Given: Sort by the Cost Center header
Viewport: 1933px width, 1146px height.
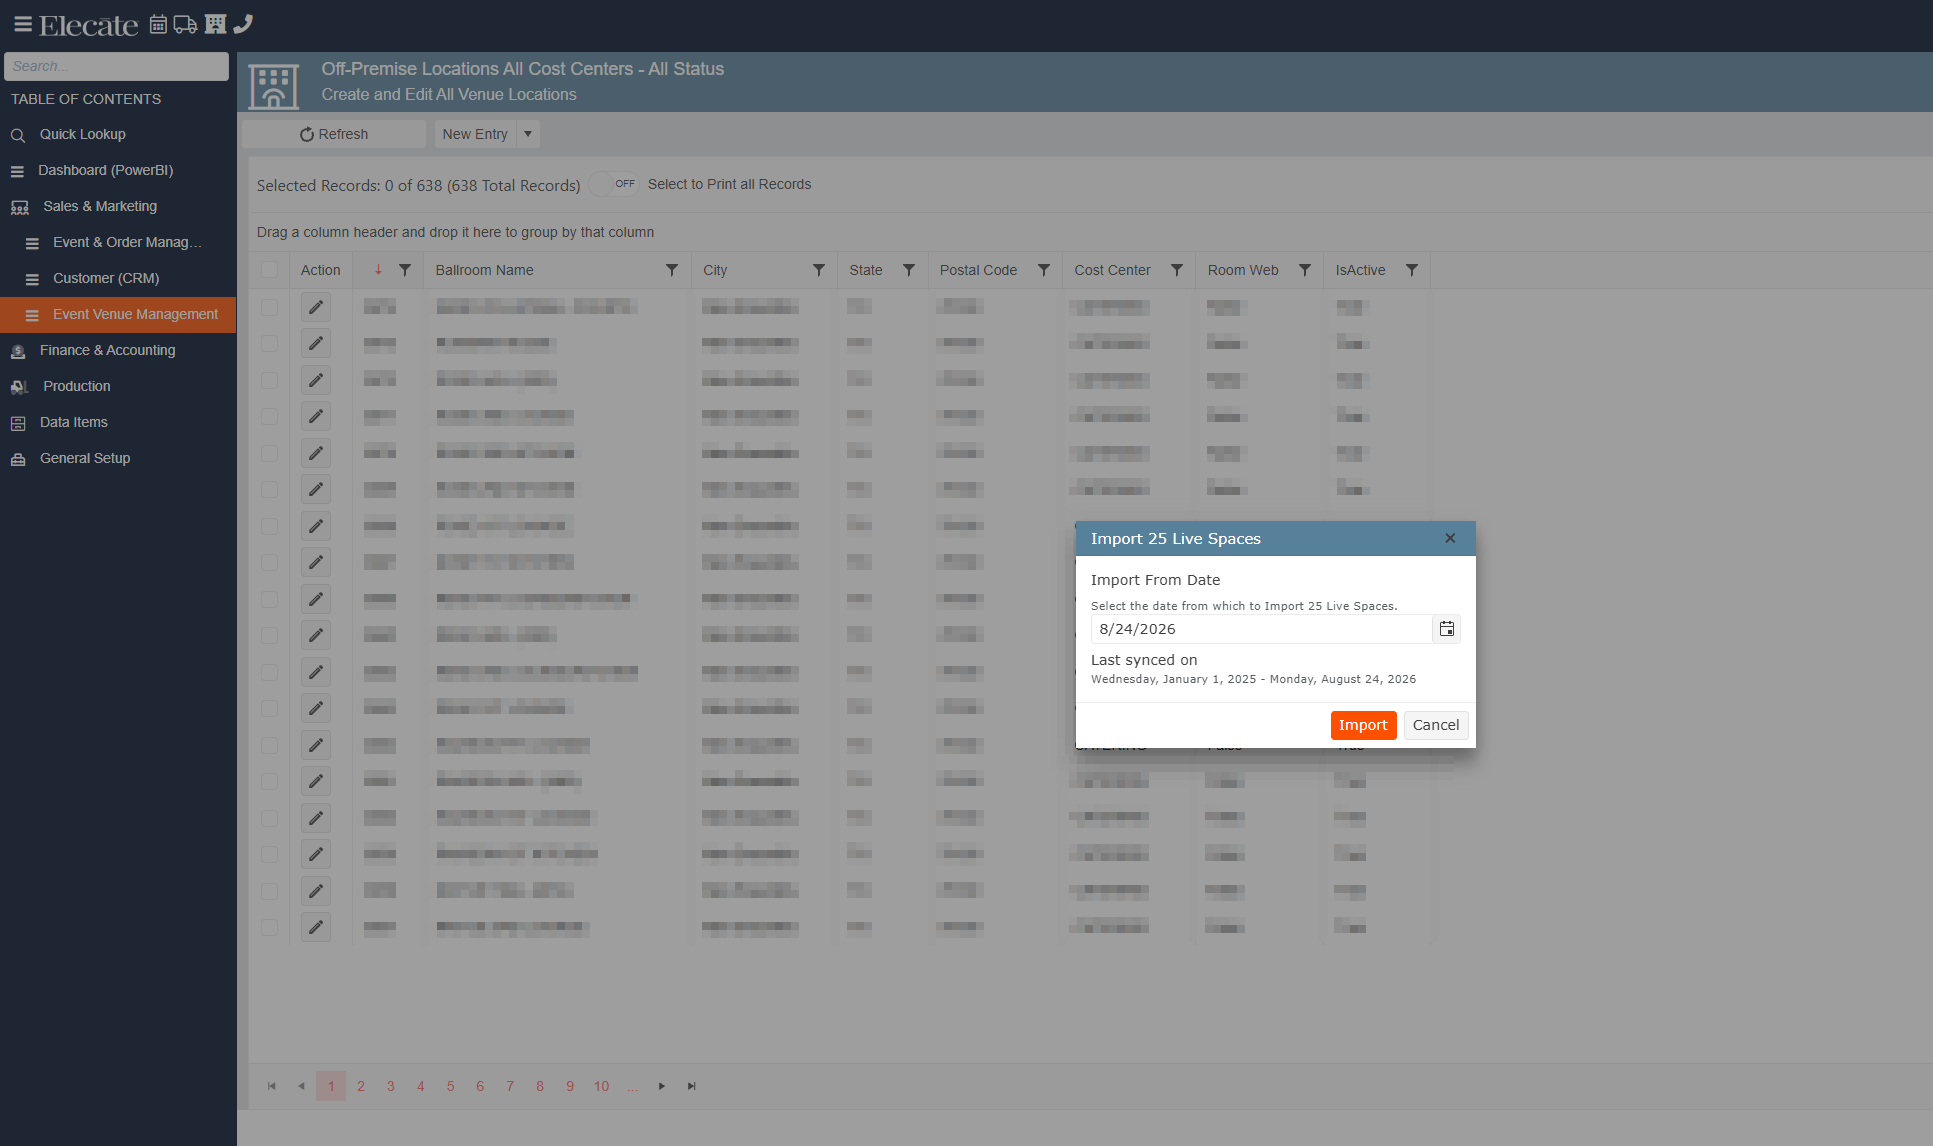Looking at the screenshot, I should pos(1112,270).
